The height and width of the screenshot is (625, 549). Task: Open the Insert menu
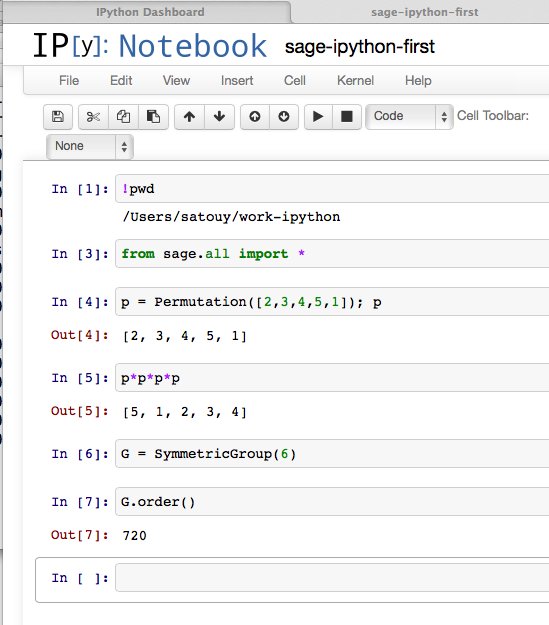coord(237,81)
